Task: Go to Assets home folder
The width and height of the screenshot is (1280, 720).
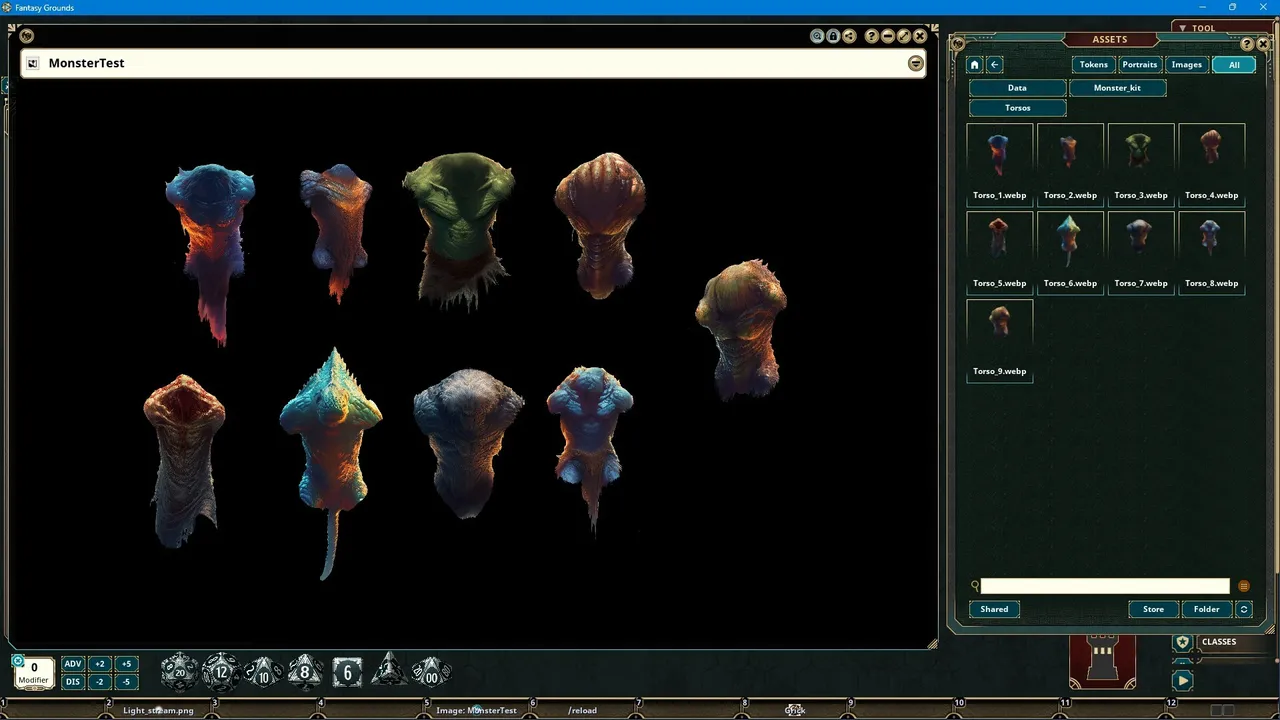Action: (975, 64)
